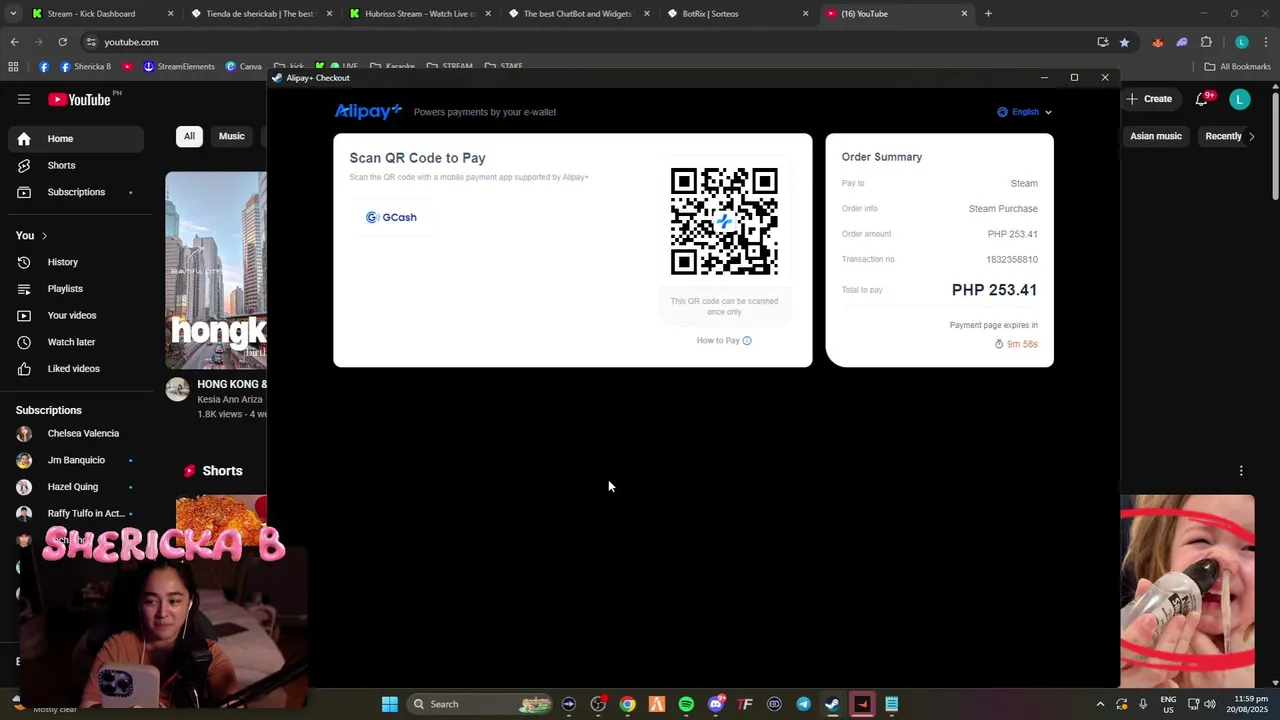
Task: Open Liked videos in sidebar
Action: tap(76, 369)
